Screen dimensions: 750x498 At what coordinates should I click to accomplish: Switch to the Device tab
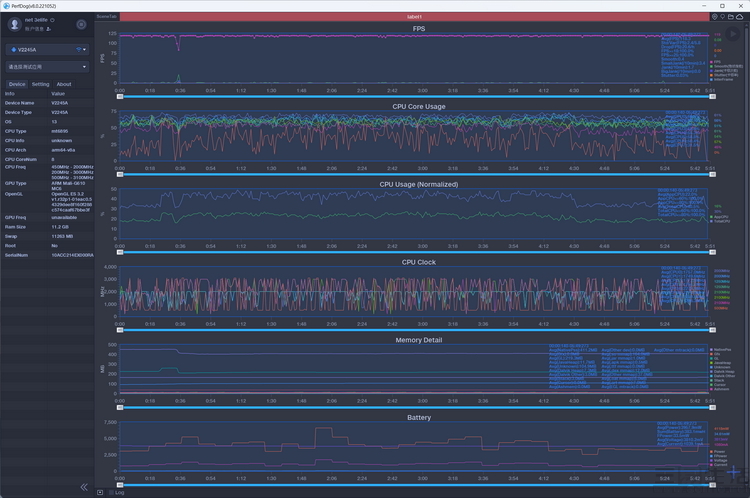pos(17,84)
